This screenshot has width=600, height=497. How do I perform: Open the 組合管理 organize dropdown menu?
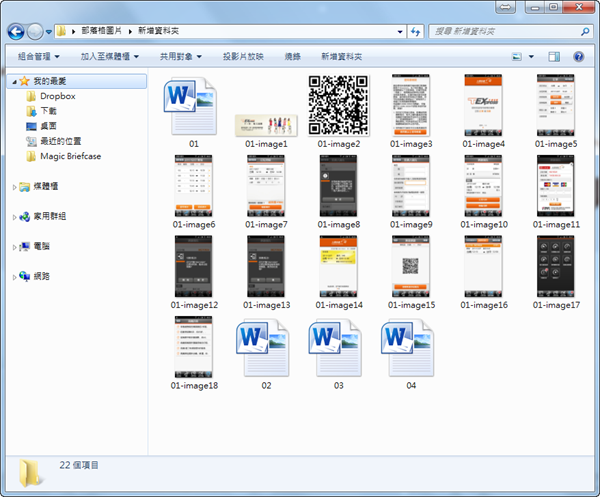pyautogui.click(x=38, y=57)
